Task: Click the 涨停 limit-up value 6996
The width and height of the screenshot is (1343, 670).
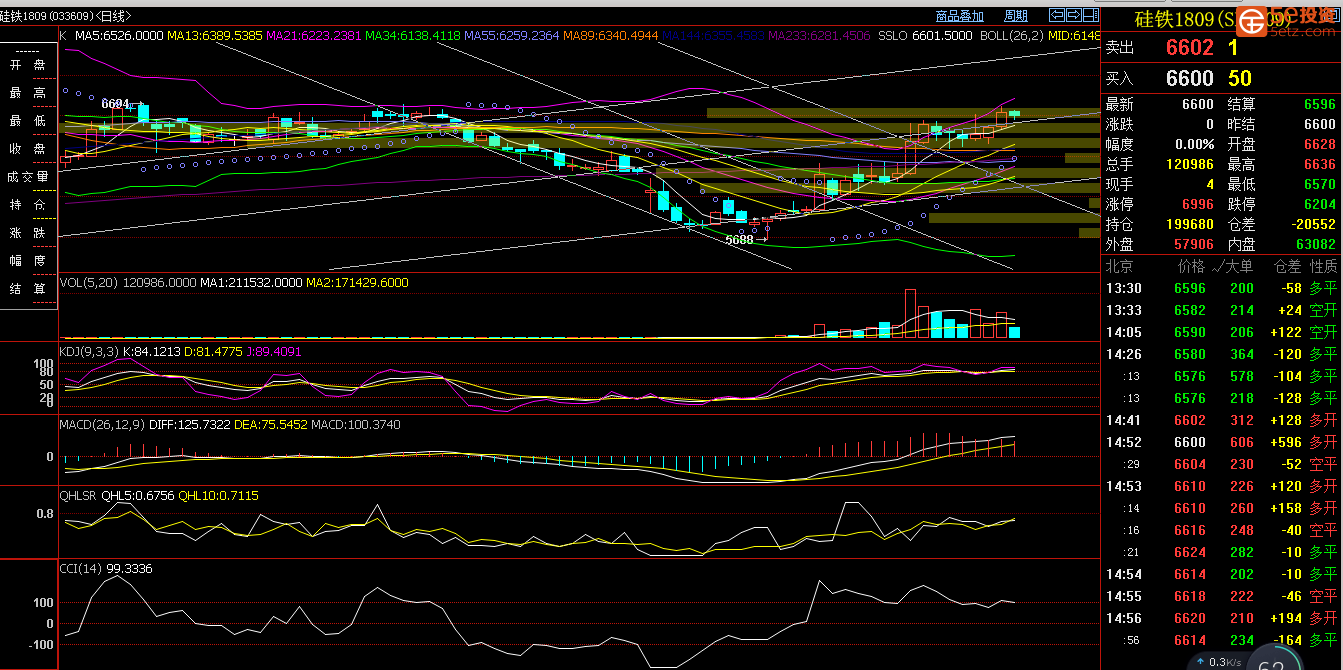Action: coord(1198,205)
